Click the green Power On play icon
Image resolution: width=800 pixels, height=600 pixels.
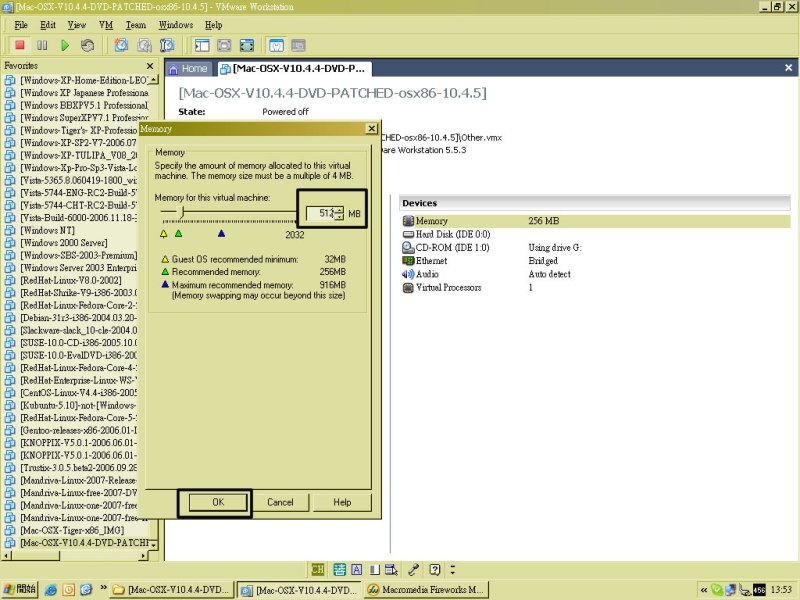pos(65,45)
